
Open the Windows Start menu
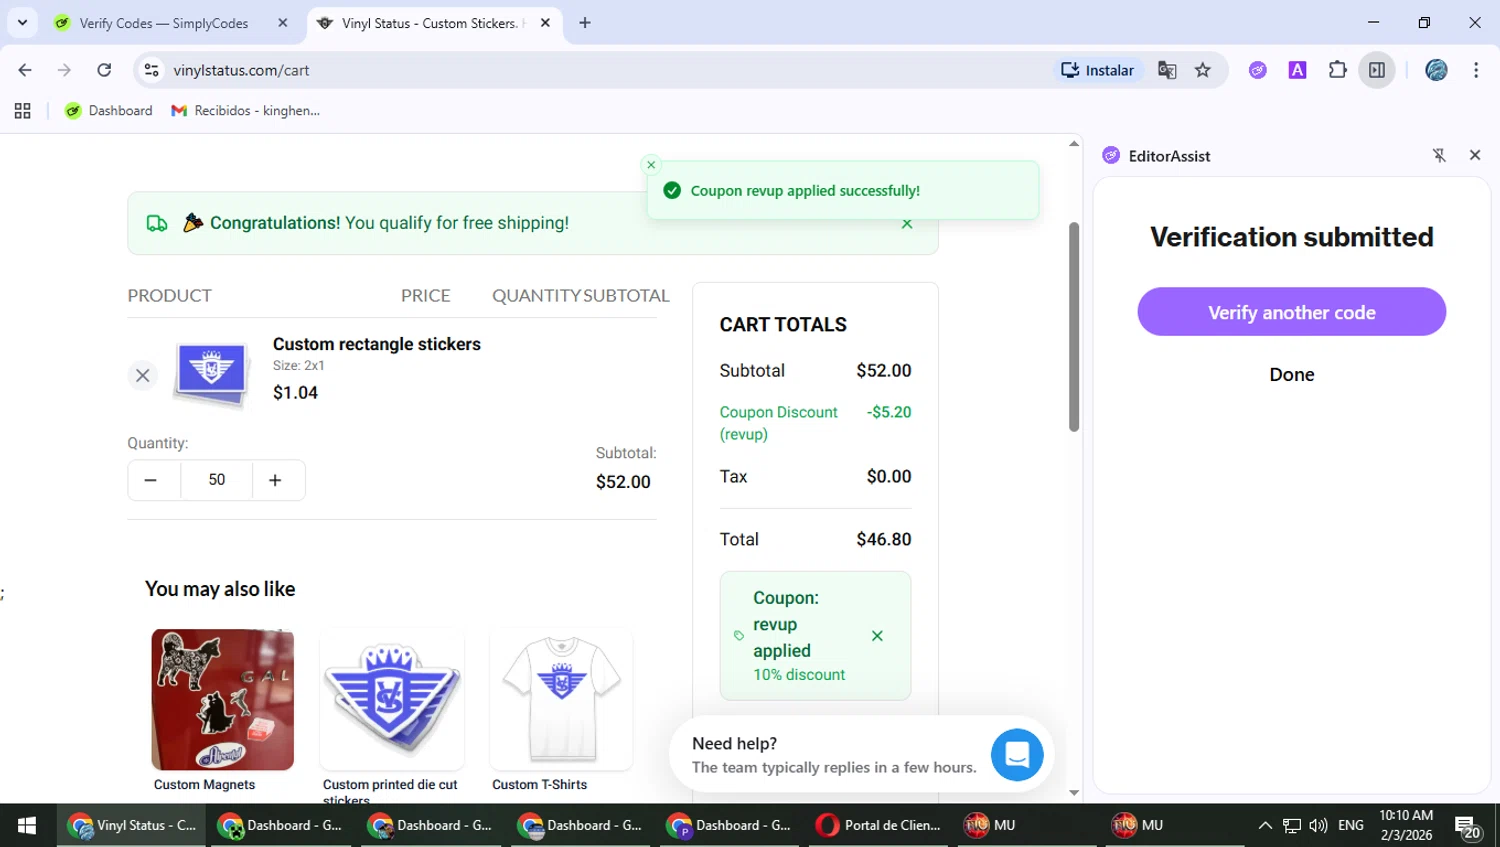point(27,825)
